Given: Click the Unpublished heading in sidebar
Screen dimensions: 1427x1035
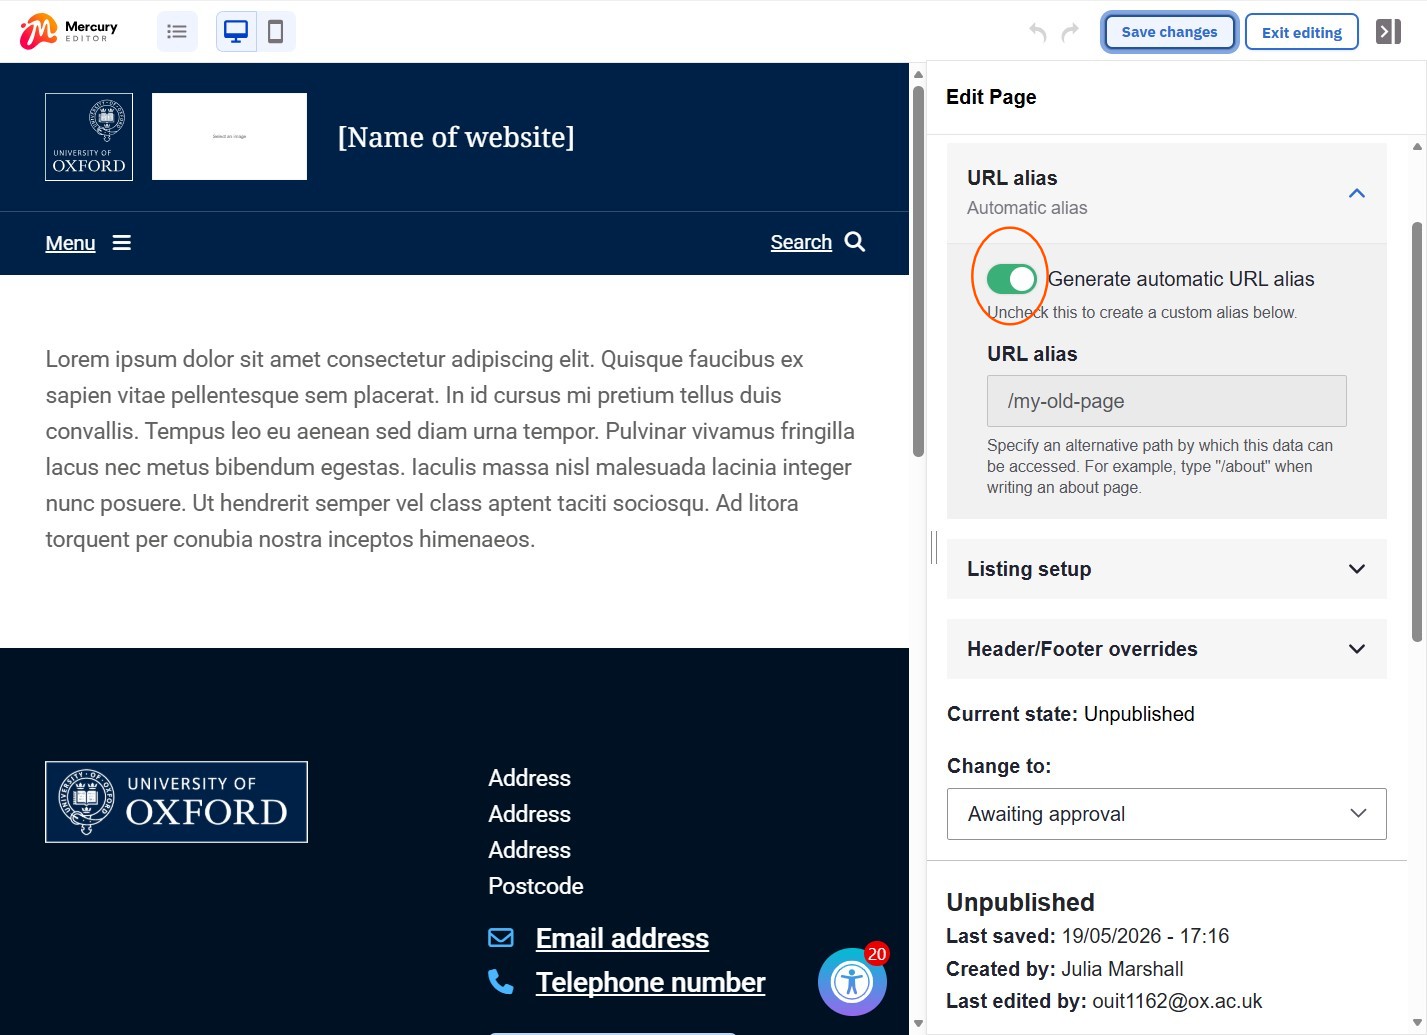Looking at the screenshot, I should (1021, 902).
